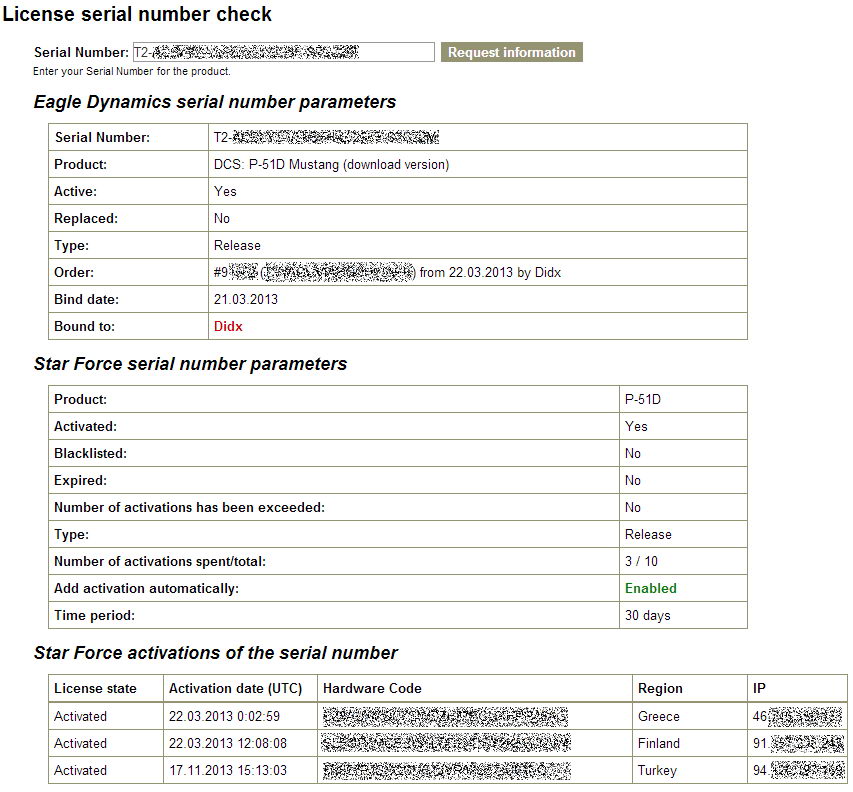Click the green Enabled status text
Viewport: 853px width, 792px height.
[x=651, y=589]
